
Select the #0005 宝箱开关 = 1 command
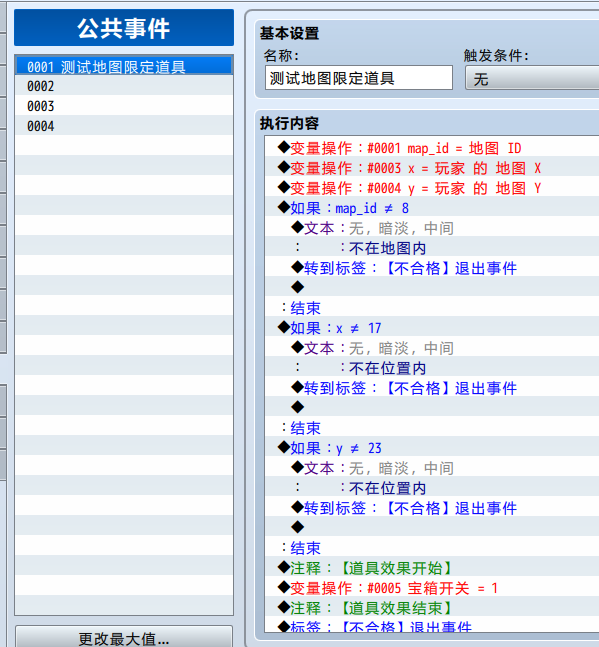pos(432,588)
